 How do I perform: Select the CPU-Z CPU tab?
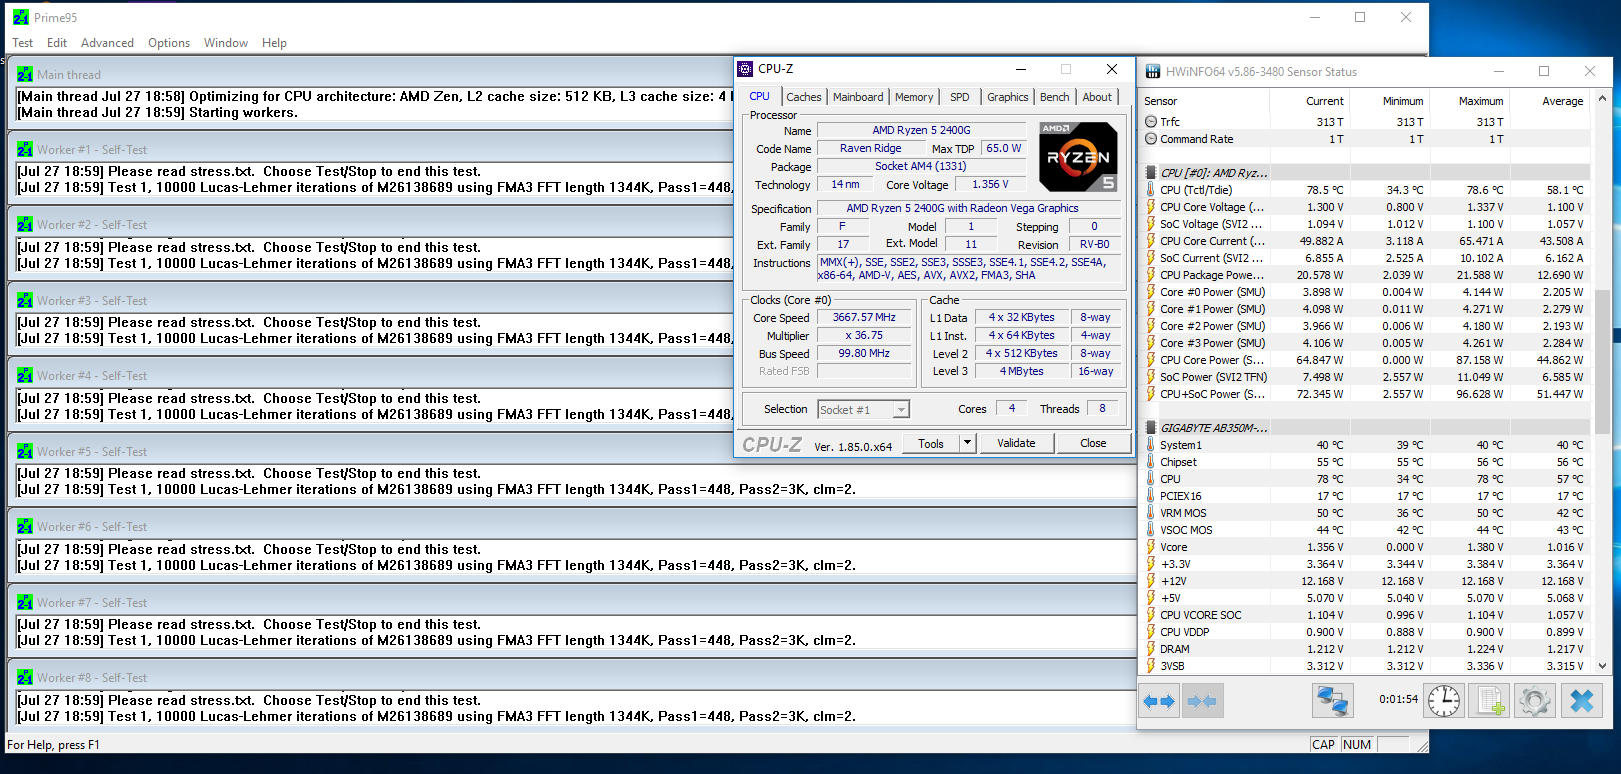tap(760, 96)
